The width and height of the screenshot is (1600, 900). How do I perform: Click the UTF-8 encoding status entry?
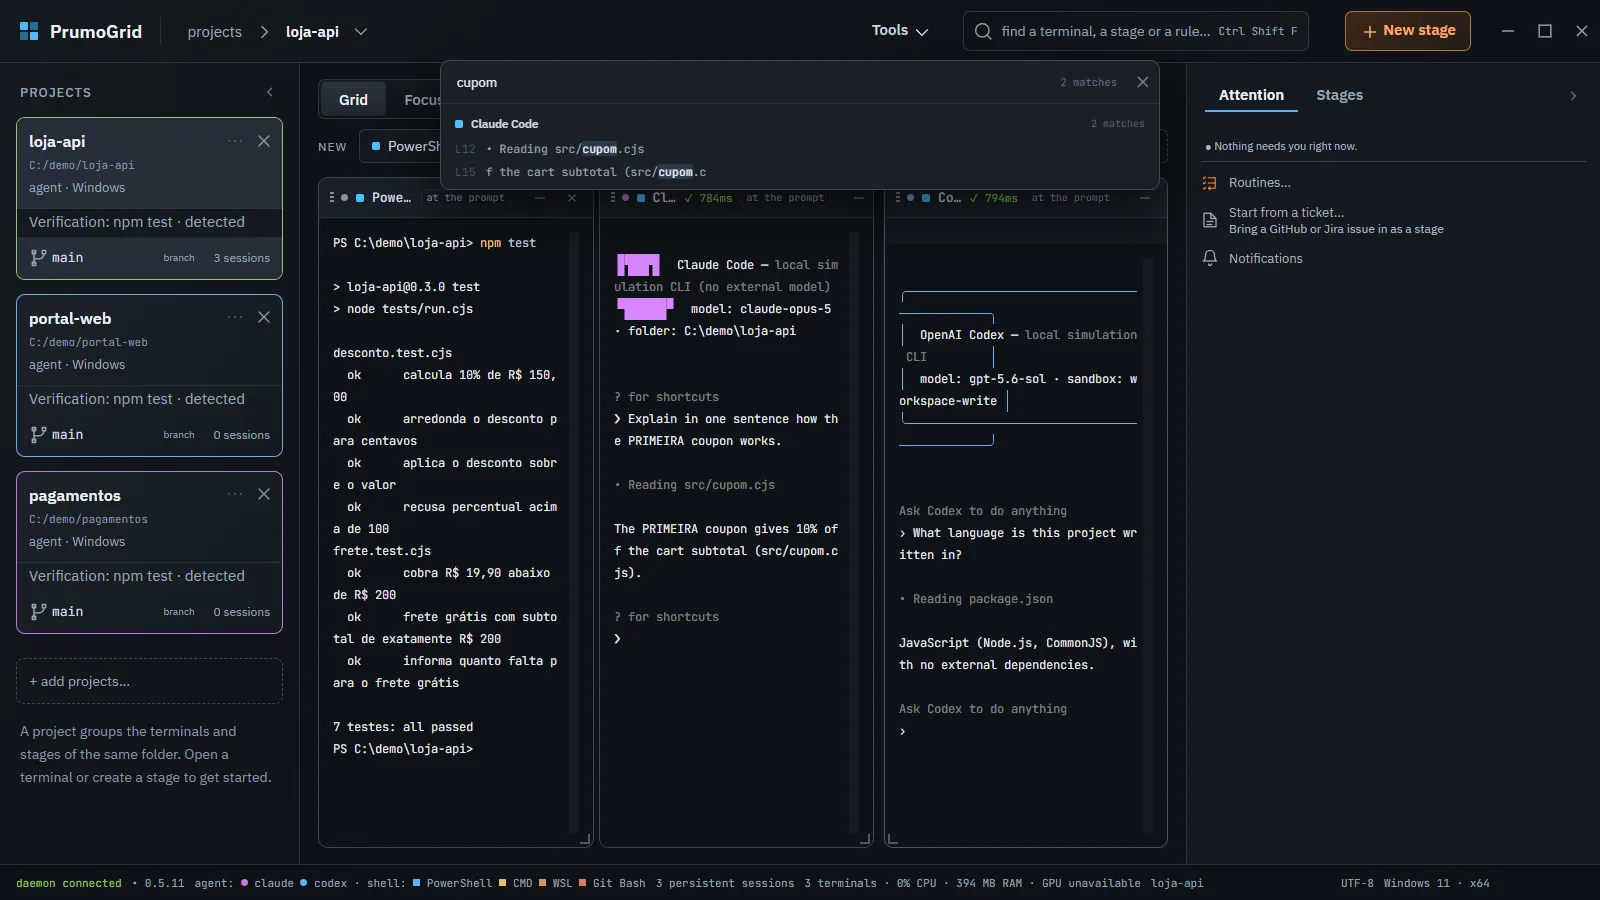1357,883
